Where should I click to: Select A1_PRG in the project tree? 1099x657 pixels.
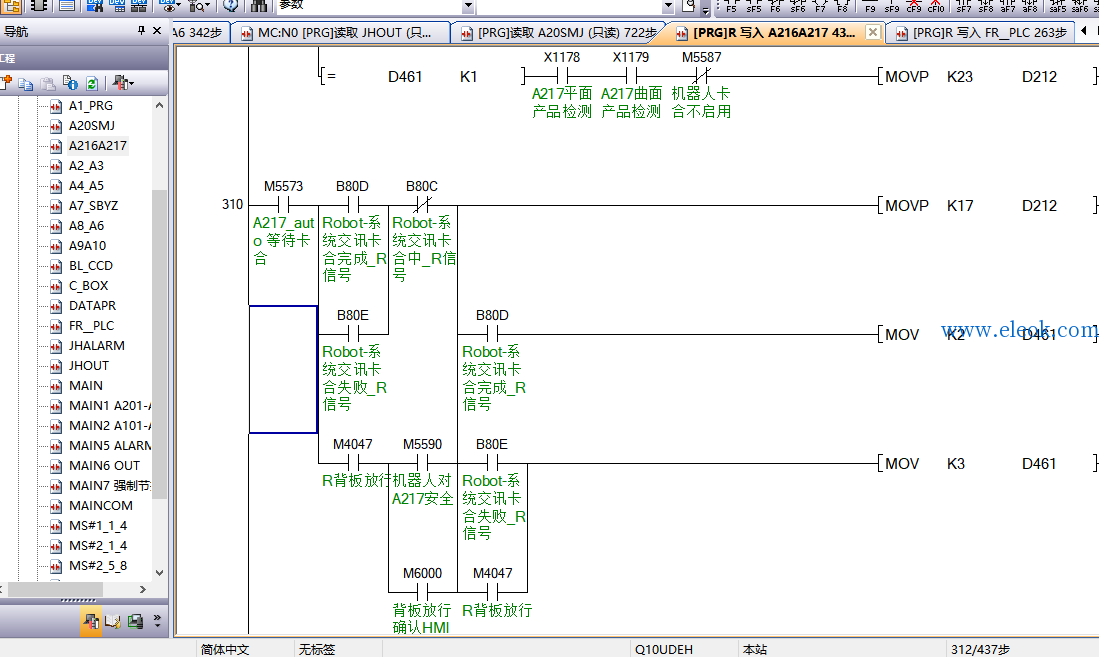(x=90, y=106)
